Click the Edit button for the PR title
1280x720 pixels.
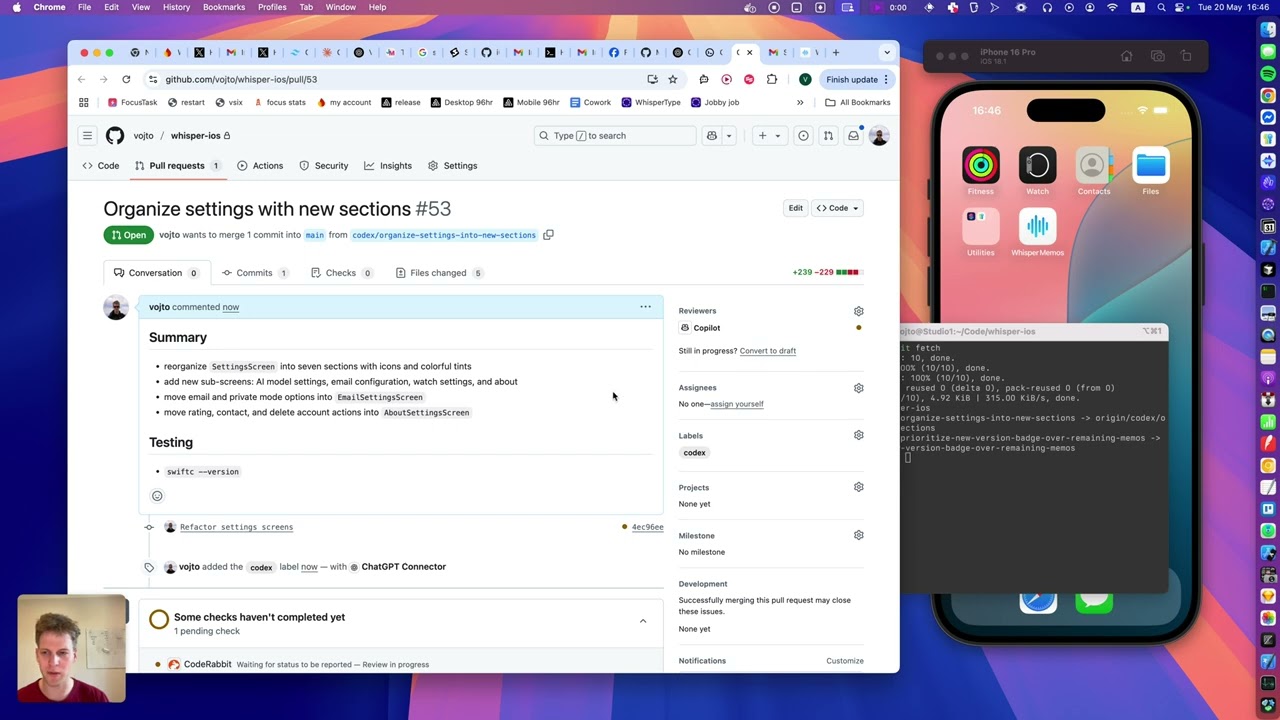(x=795, y=208)
